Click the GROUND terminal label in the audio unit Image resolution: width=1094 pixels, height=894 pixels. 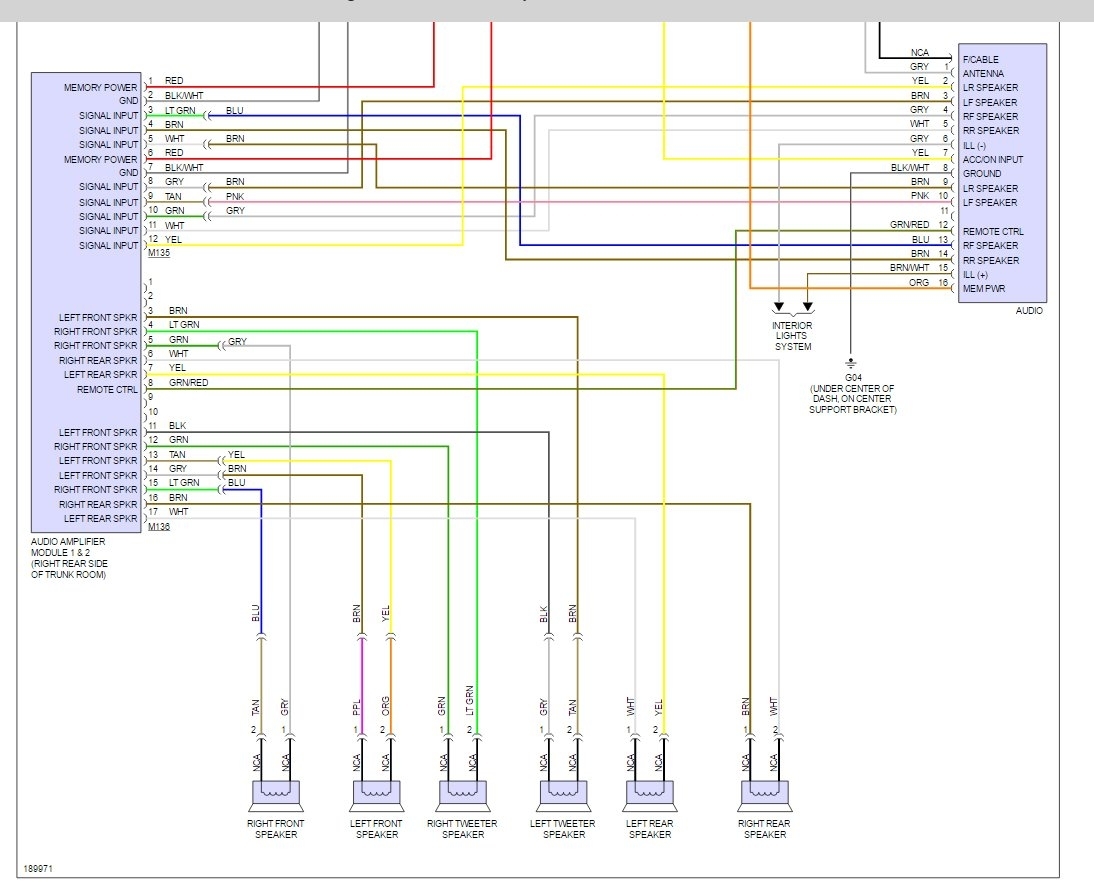pos(982,173)
